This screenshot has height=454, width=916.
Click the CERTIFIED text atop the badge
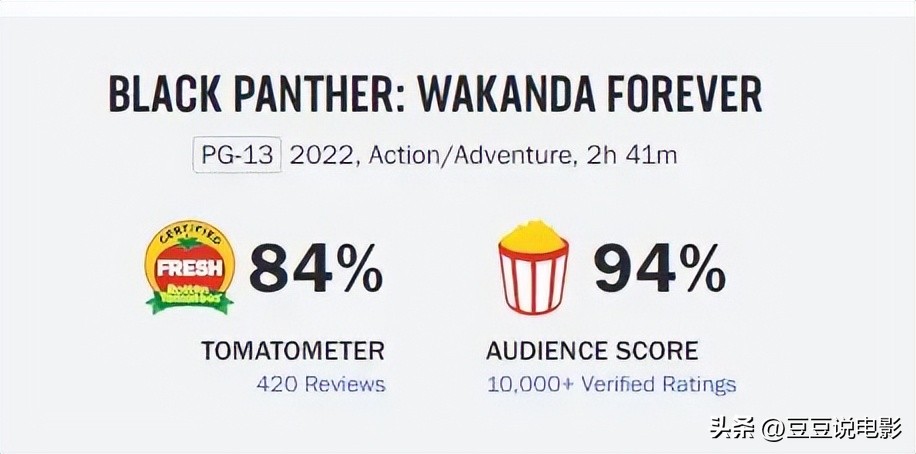click(190, 236)
